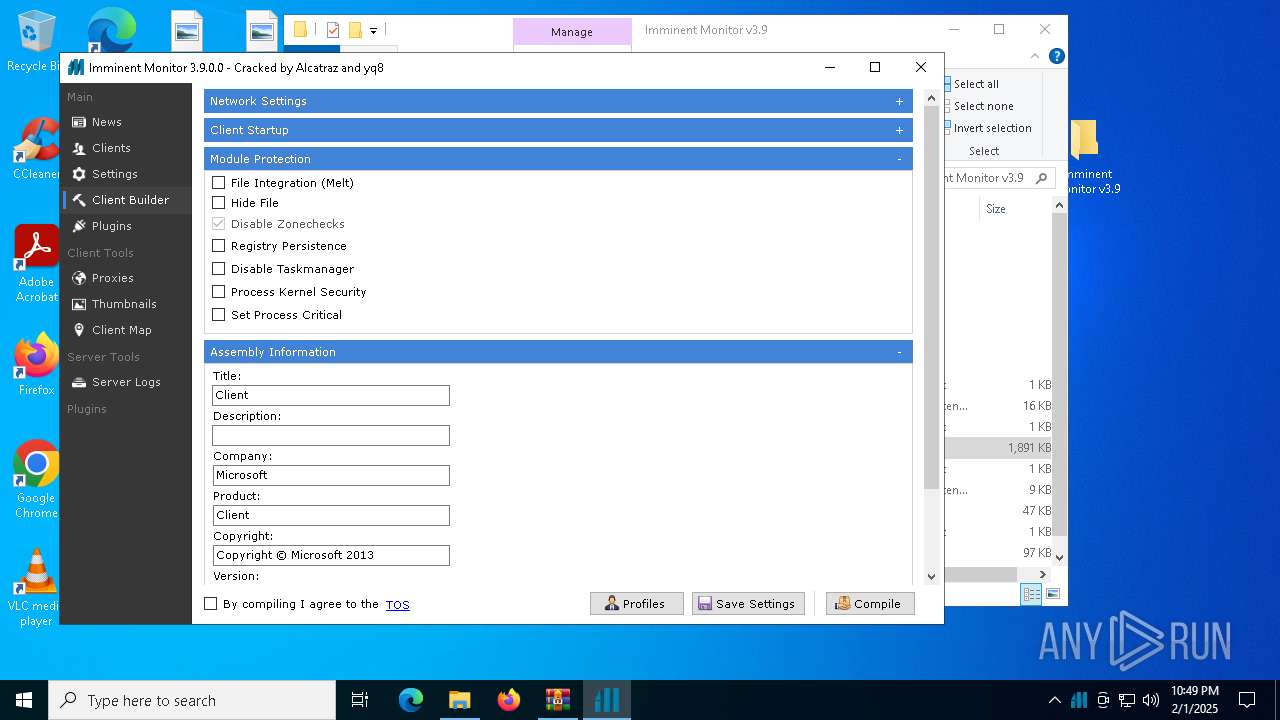Image resolution: width=1280 pixels, height=720 pixels.
Task: Check the agree to TOS checkbox
Action: point(210,604)
